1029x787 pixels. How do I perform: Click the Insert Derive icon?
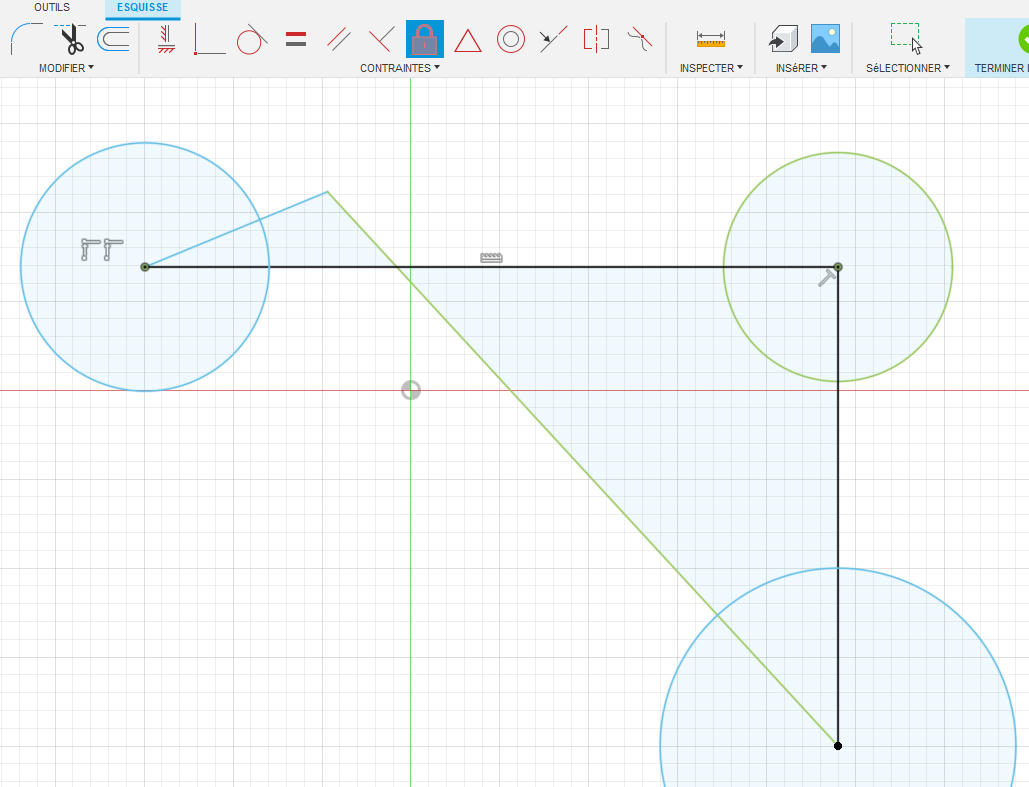tap(784, 39)
